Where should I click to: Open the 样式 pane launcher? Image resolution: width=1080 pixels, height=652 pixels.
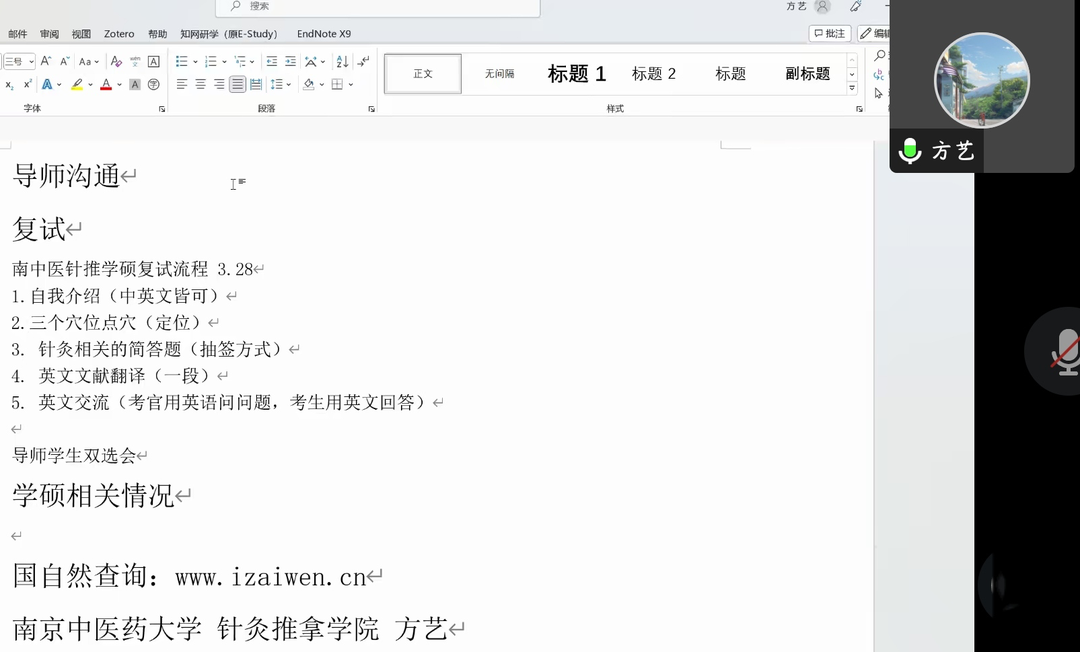859,109
